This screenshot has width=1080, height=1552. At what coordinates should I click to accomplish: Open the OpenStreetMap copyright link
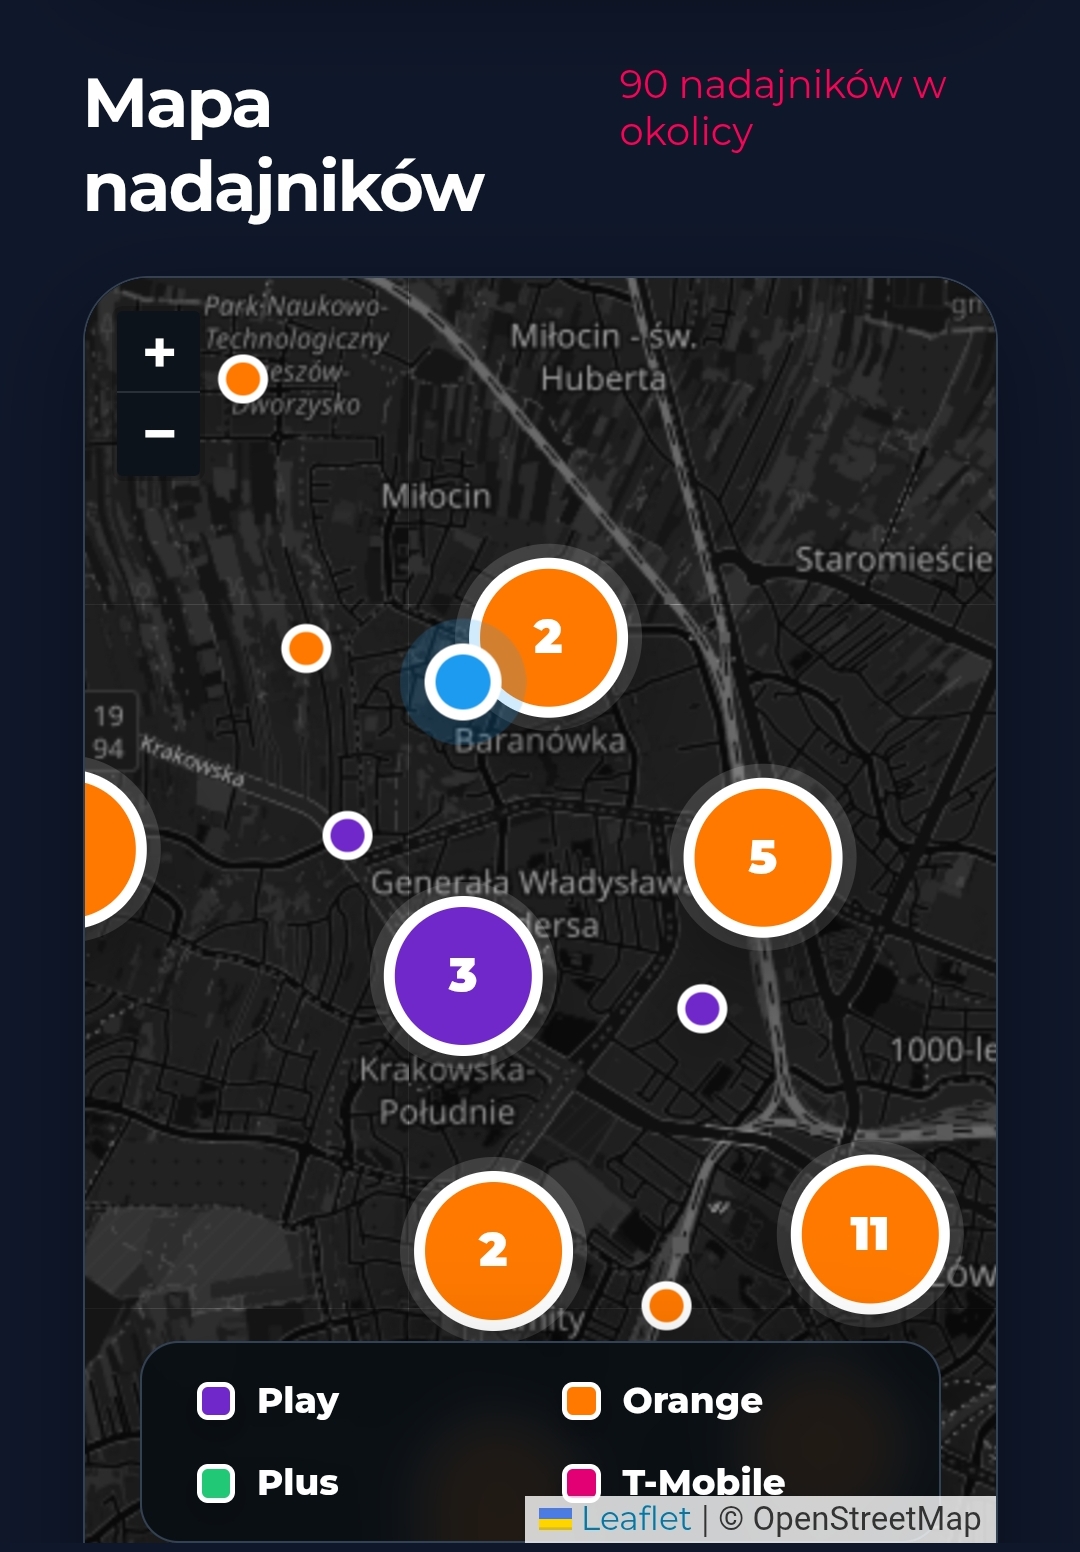(x=867, y=1519)
